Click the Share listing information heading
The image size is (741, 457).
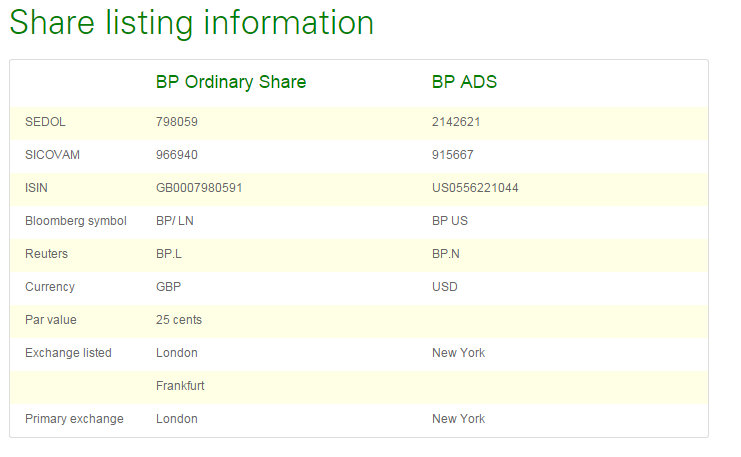click(x=192, y=23)
